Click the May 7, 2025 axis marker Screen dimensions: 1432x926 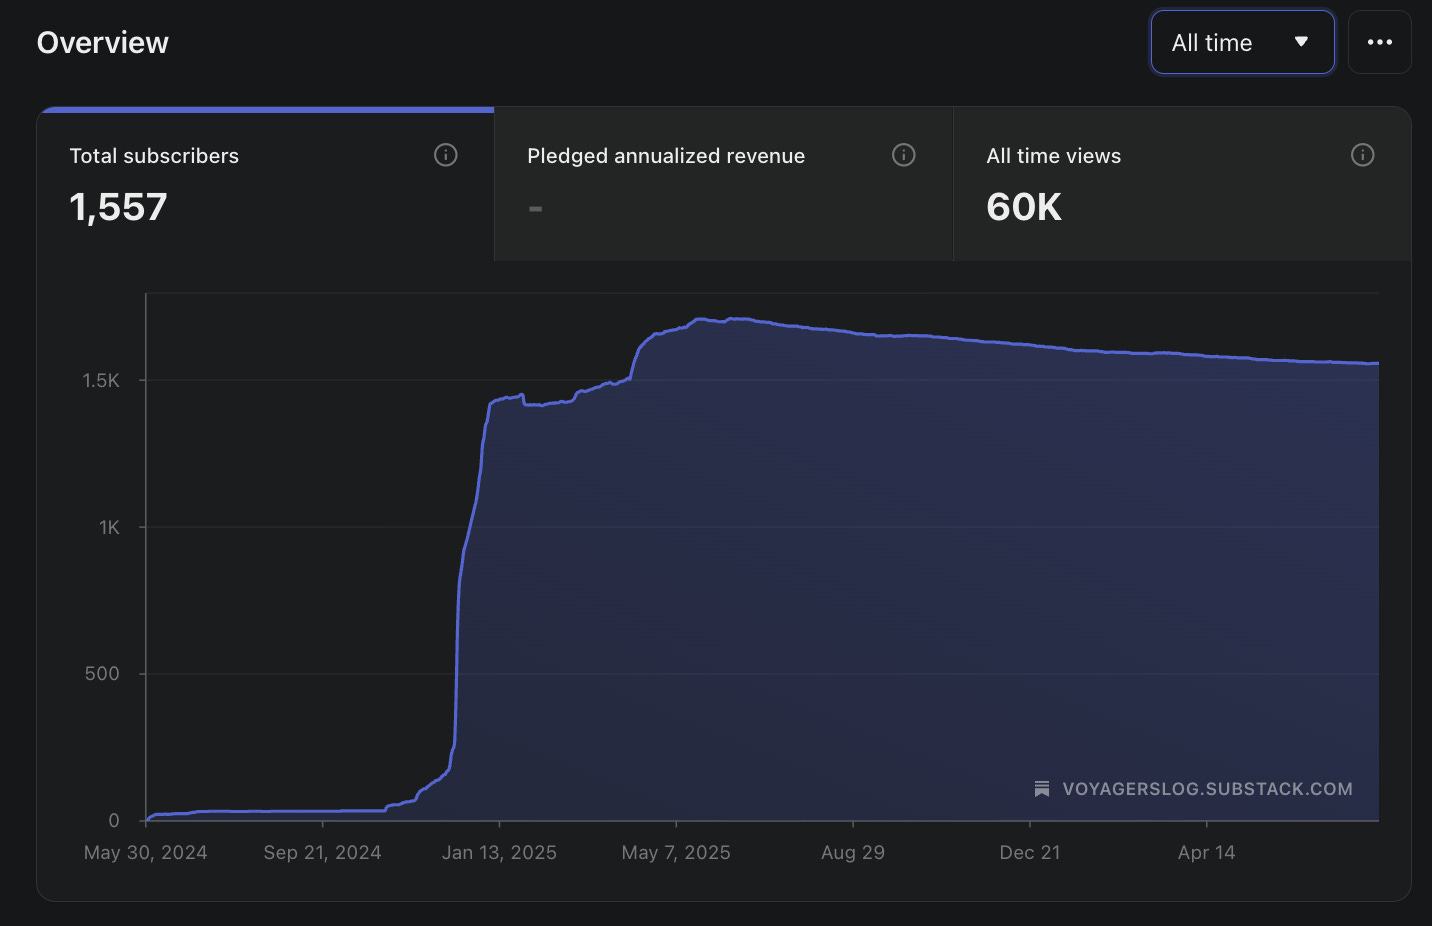tap(676, 853)
